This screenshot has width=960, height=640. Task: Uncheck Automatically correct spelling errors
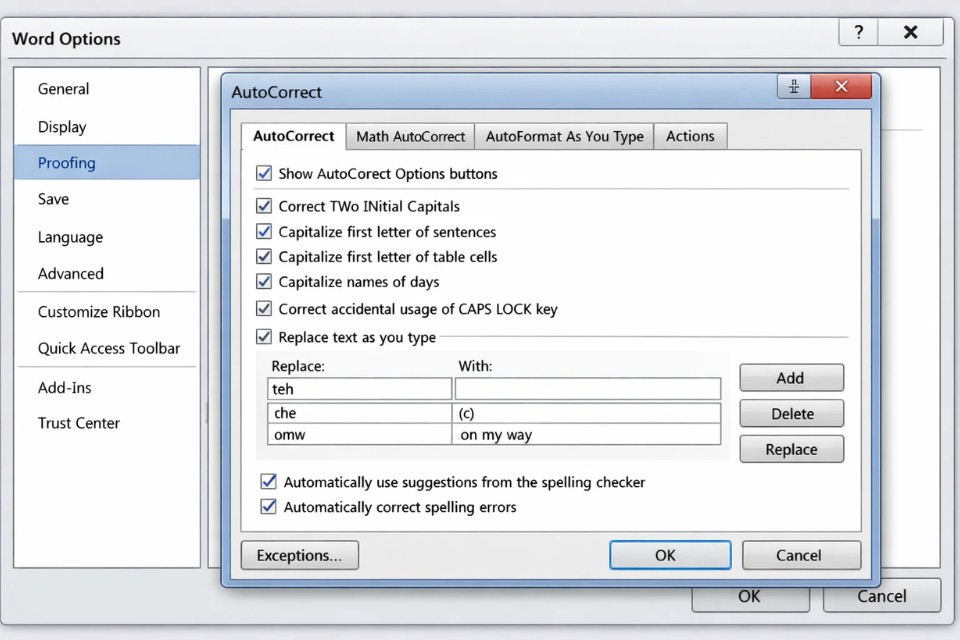[269, 507]
